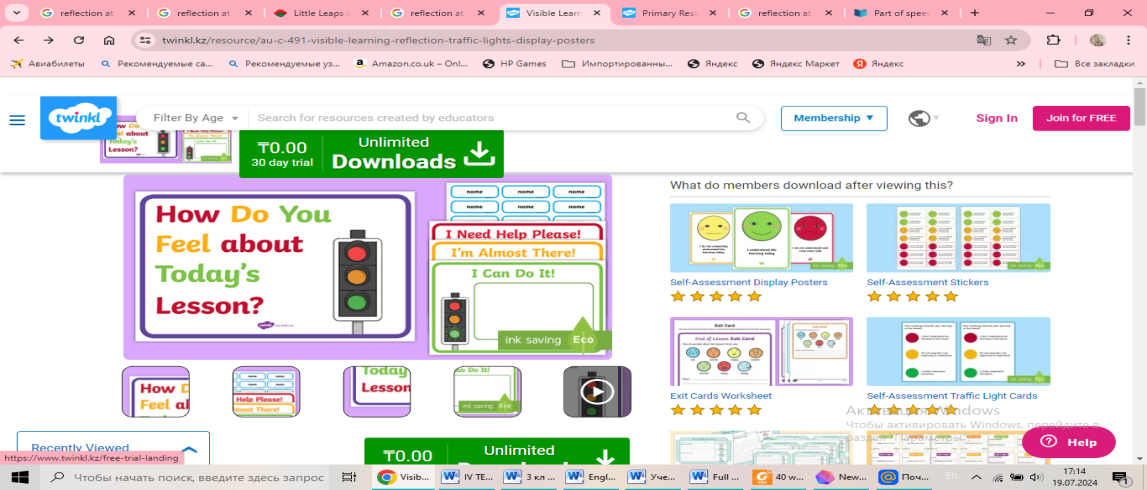The height and width of the screenshot is (490, 1147).
Task: Open the Яндекс Маркет bookmark
Action: [796, 64]
